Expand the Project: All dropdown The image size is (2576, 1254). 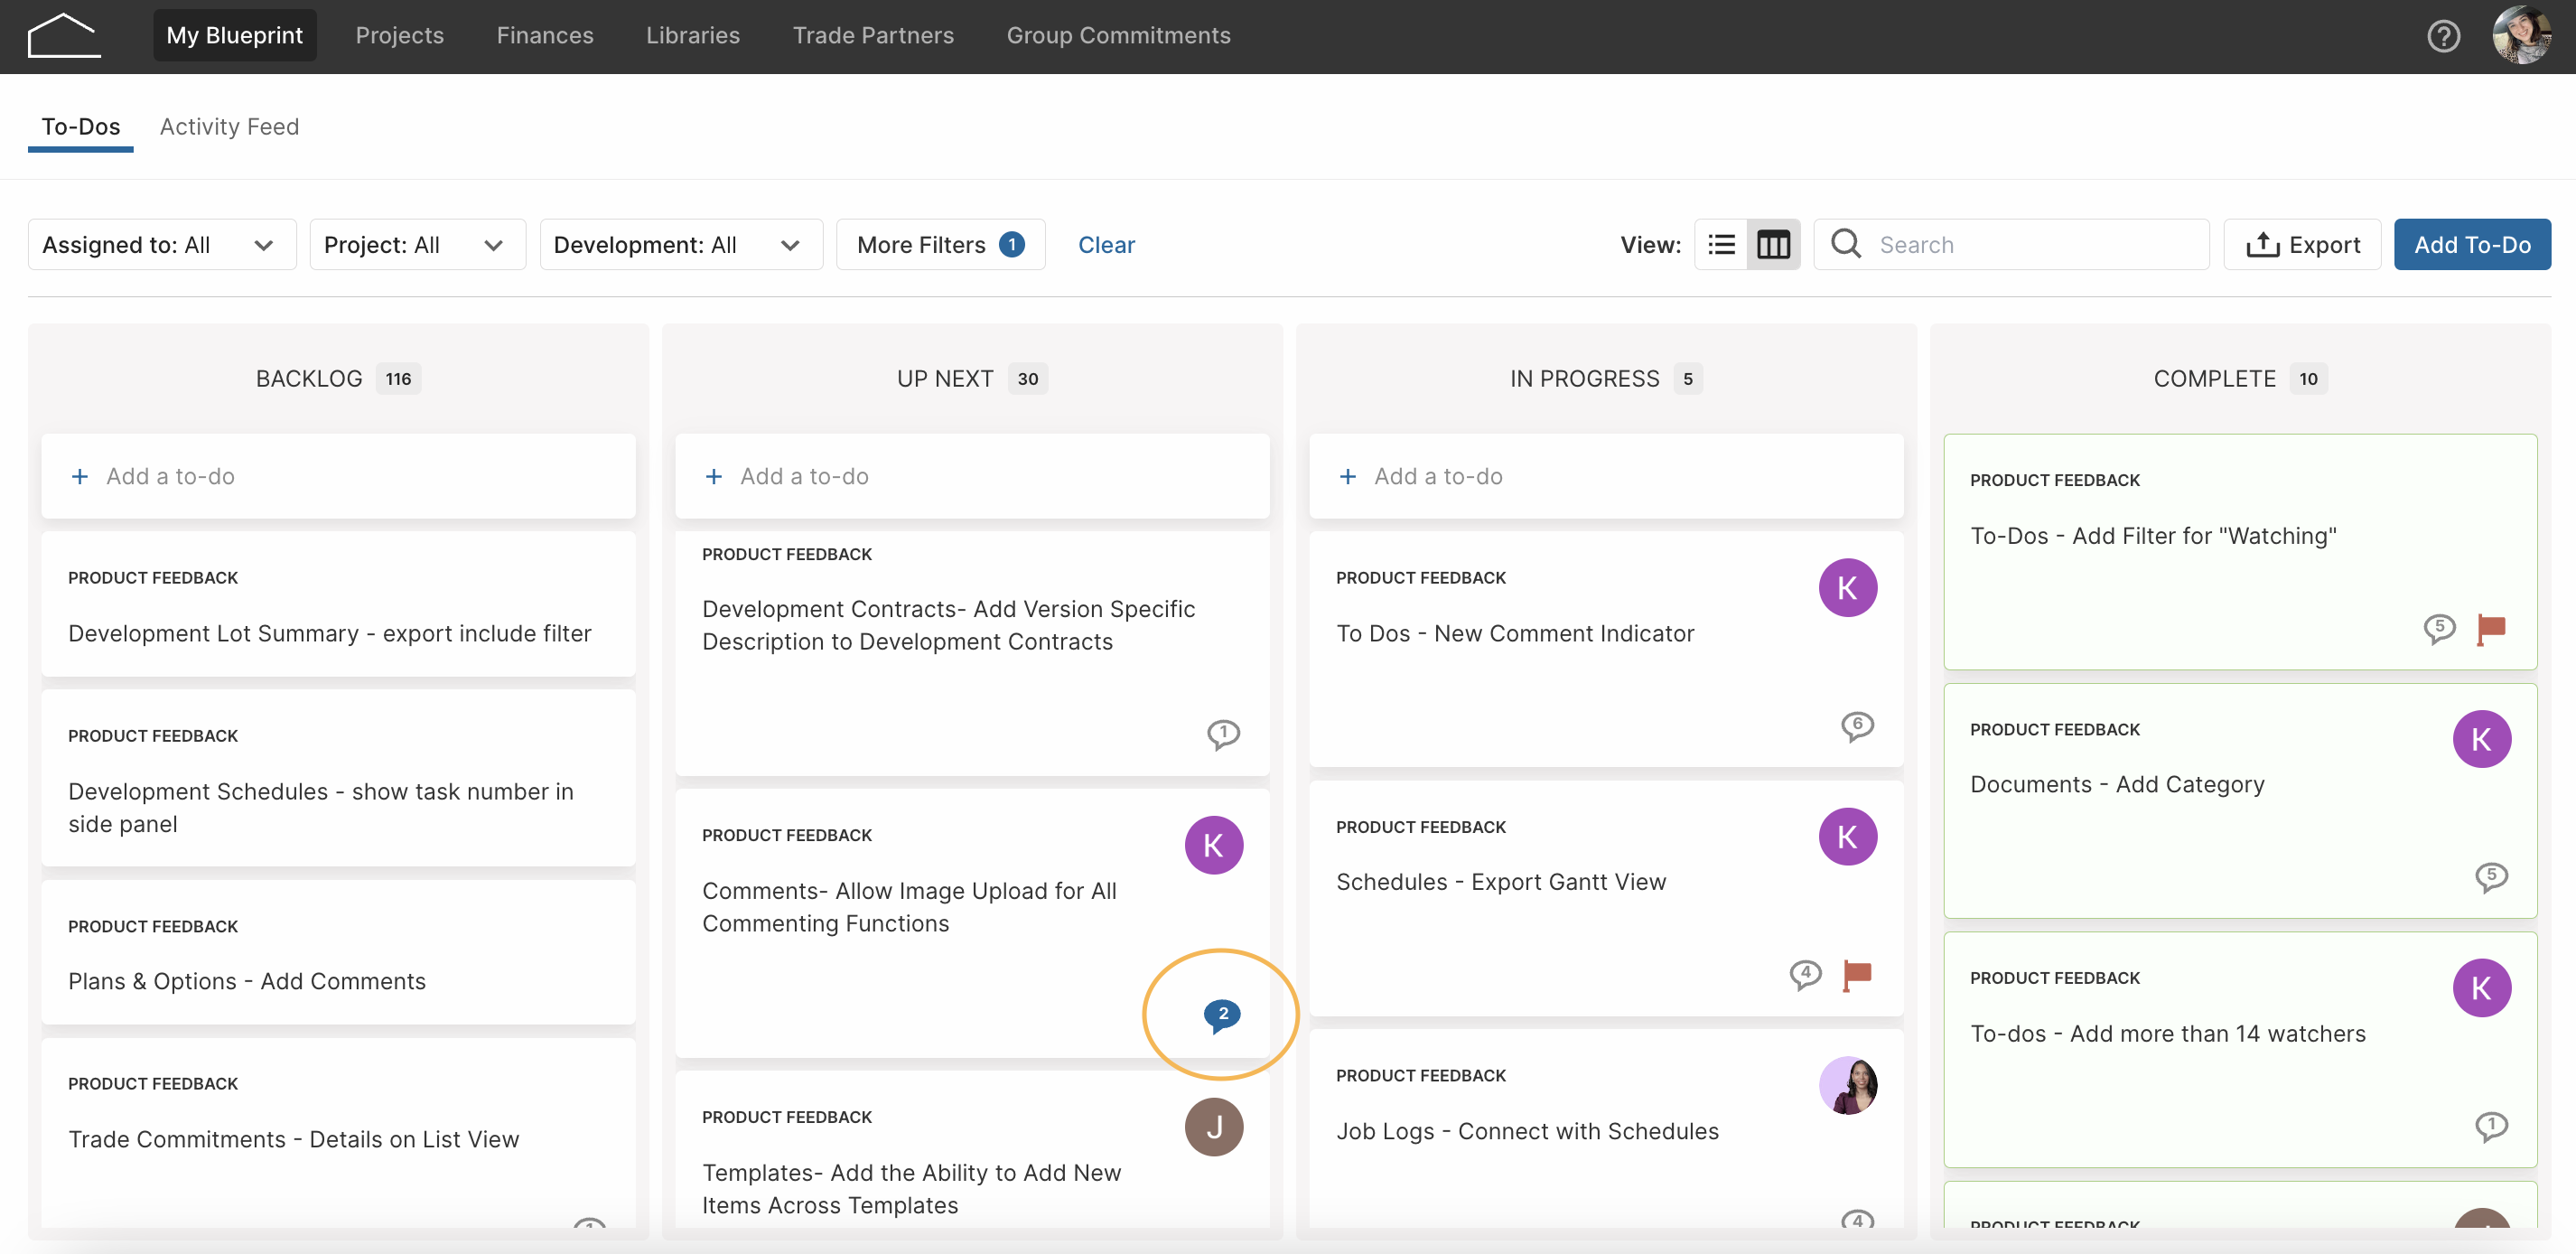pyautogui.click(x=418, y=244)
